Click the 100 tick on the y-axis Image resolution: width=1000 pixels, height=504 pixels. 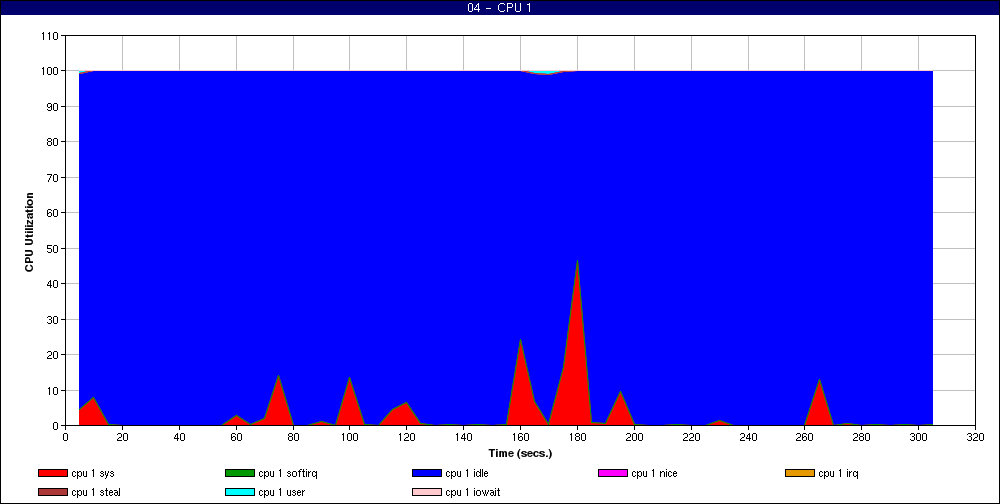49,71
